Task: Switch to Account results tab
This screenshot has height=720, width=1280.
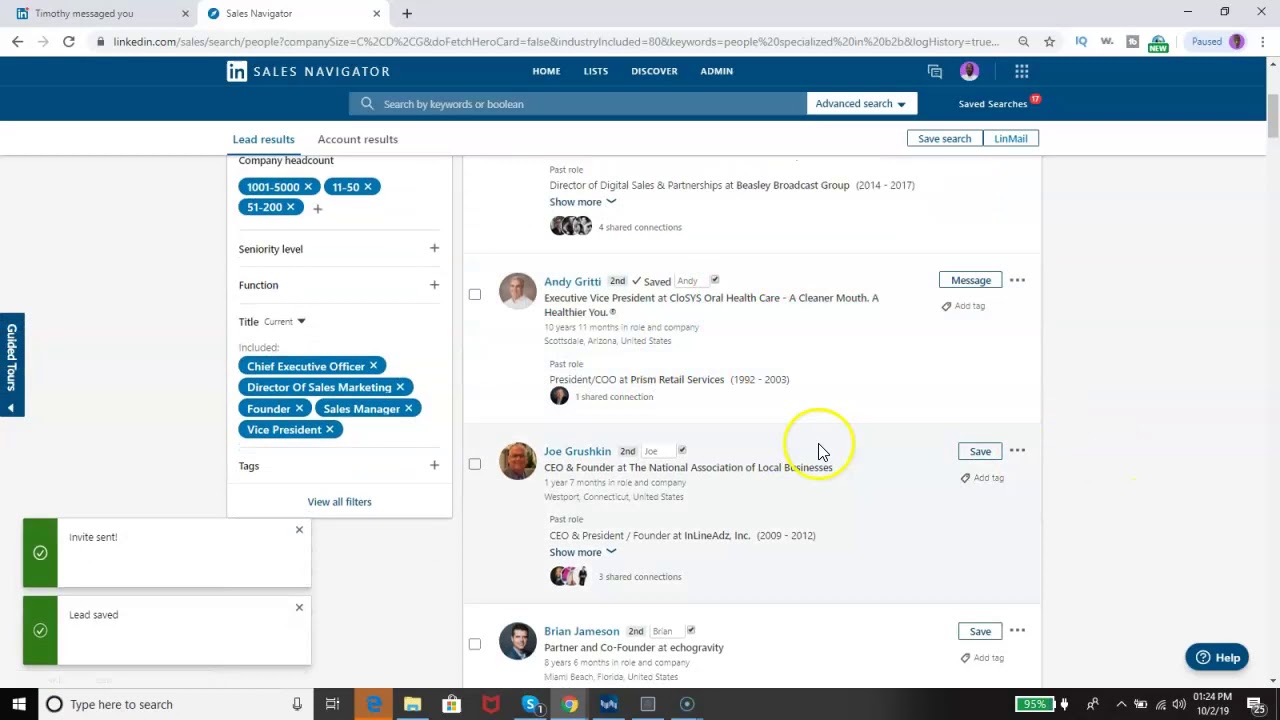Action: (x=357, y=139)
